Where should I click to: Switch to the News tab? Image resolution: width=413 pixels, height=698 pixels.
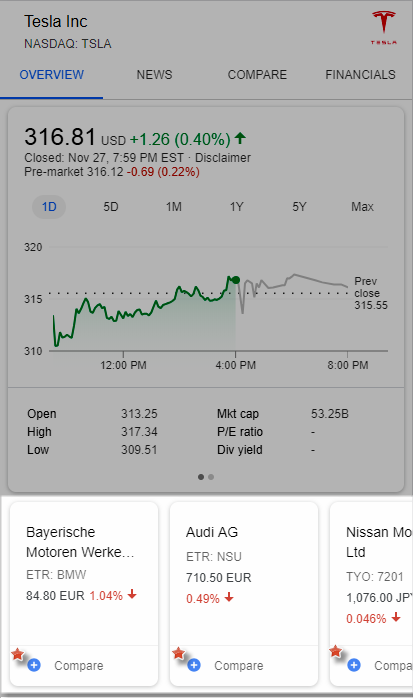tap(154, 75)
